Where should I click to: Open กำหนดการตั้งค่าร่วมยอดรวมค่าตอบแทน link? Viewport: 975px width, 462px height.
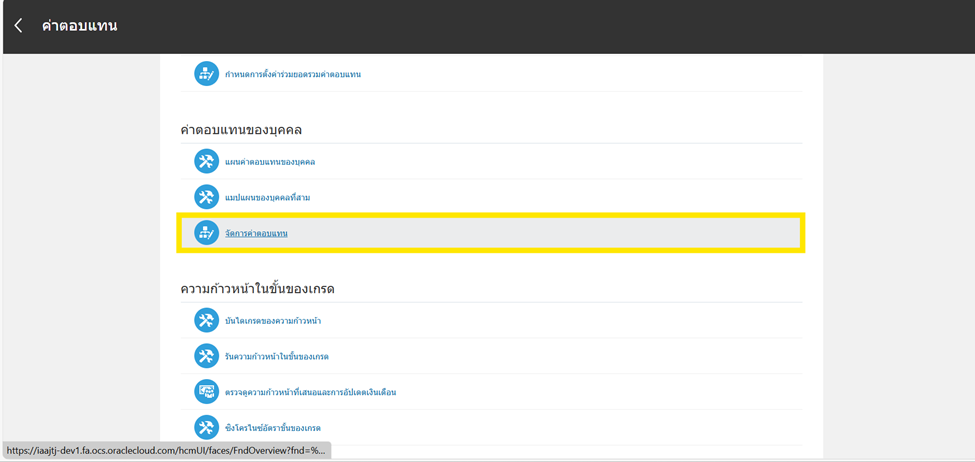(x=293, y=75)
